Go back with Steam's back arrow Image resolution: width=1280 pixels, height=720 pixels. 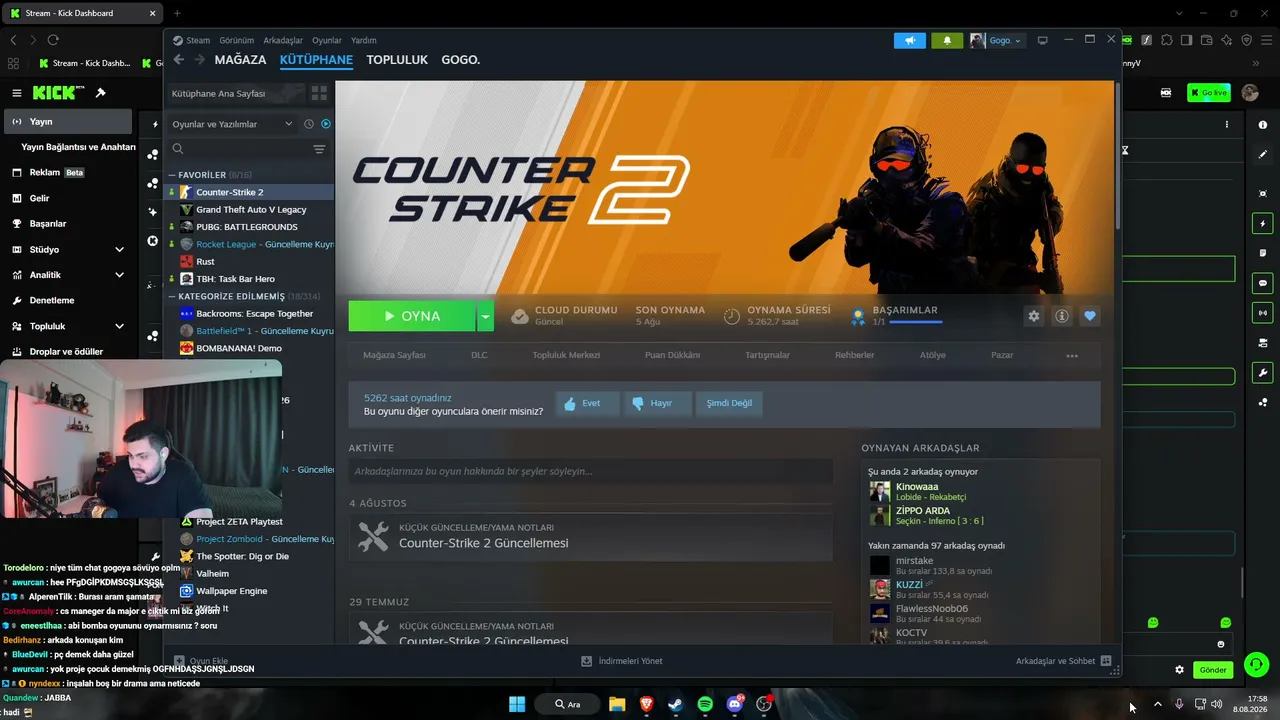coord(179,60)
